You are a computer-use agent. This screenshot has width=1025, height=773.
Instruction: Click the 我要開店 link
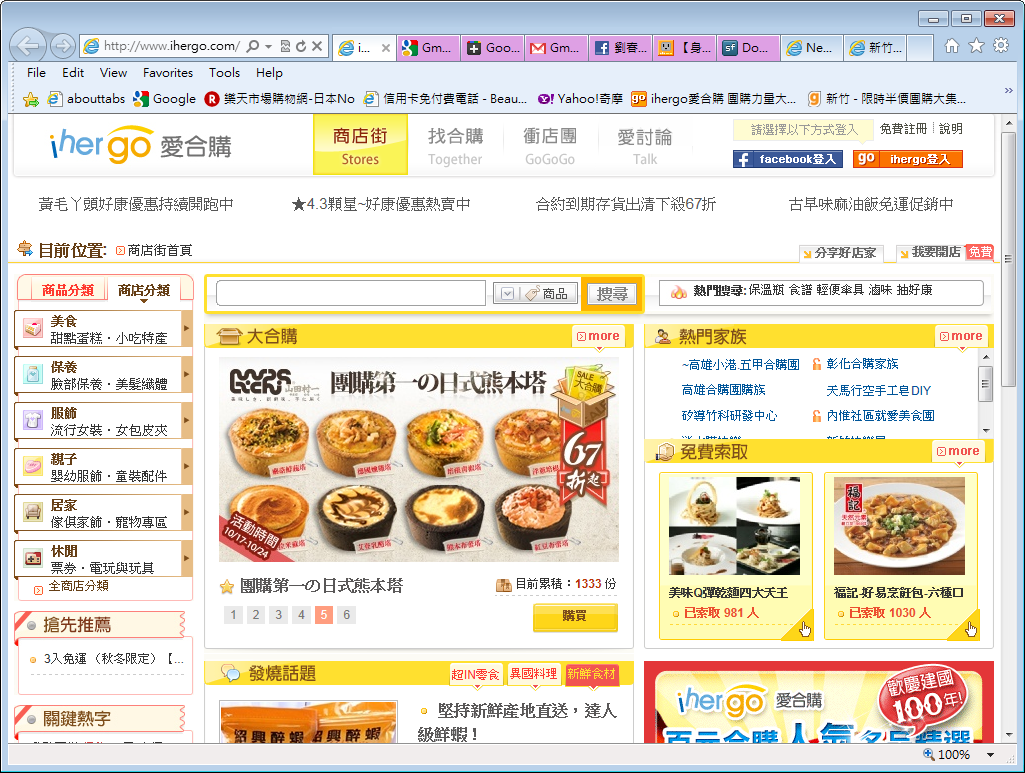point(936,252)
